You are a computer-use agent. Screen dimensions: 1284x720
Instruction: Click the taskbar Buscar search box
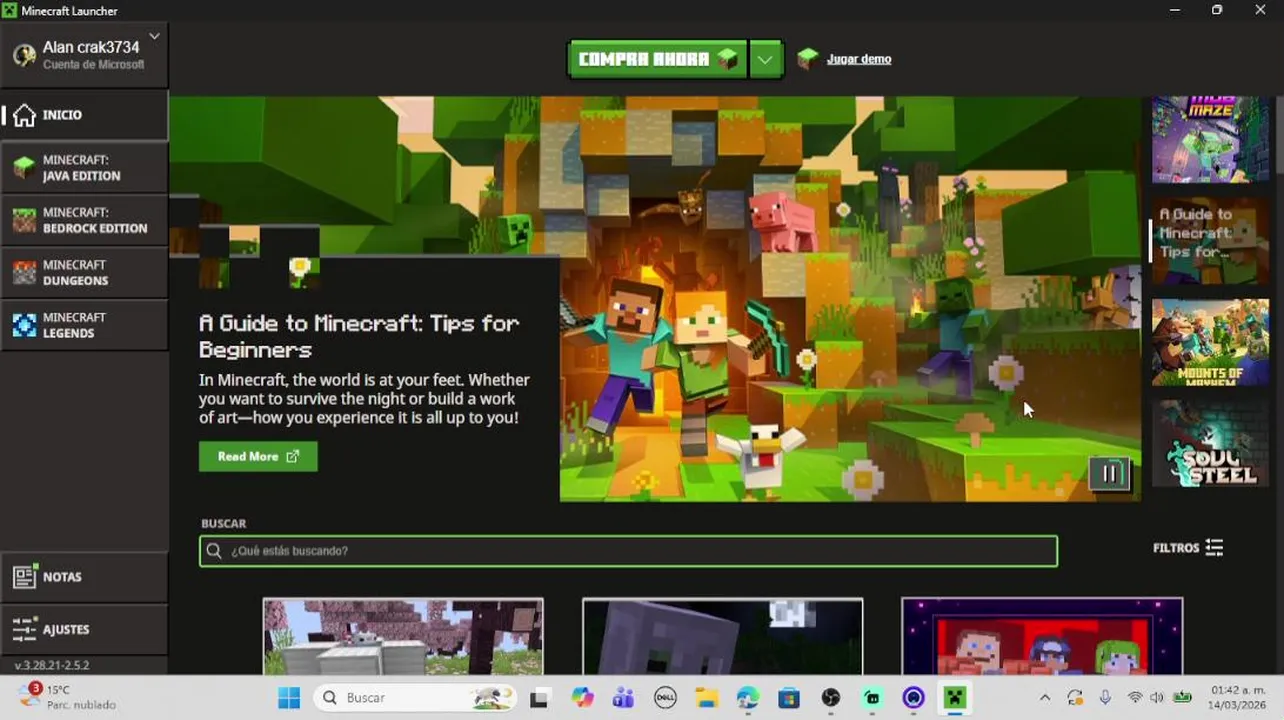point(415,698)
